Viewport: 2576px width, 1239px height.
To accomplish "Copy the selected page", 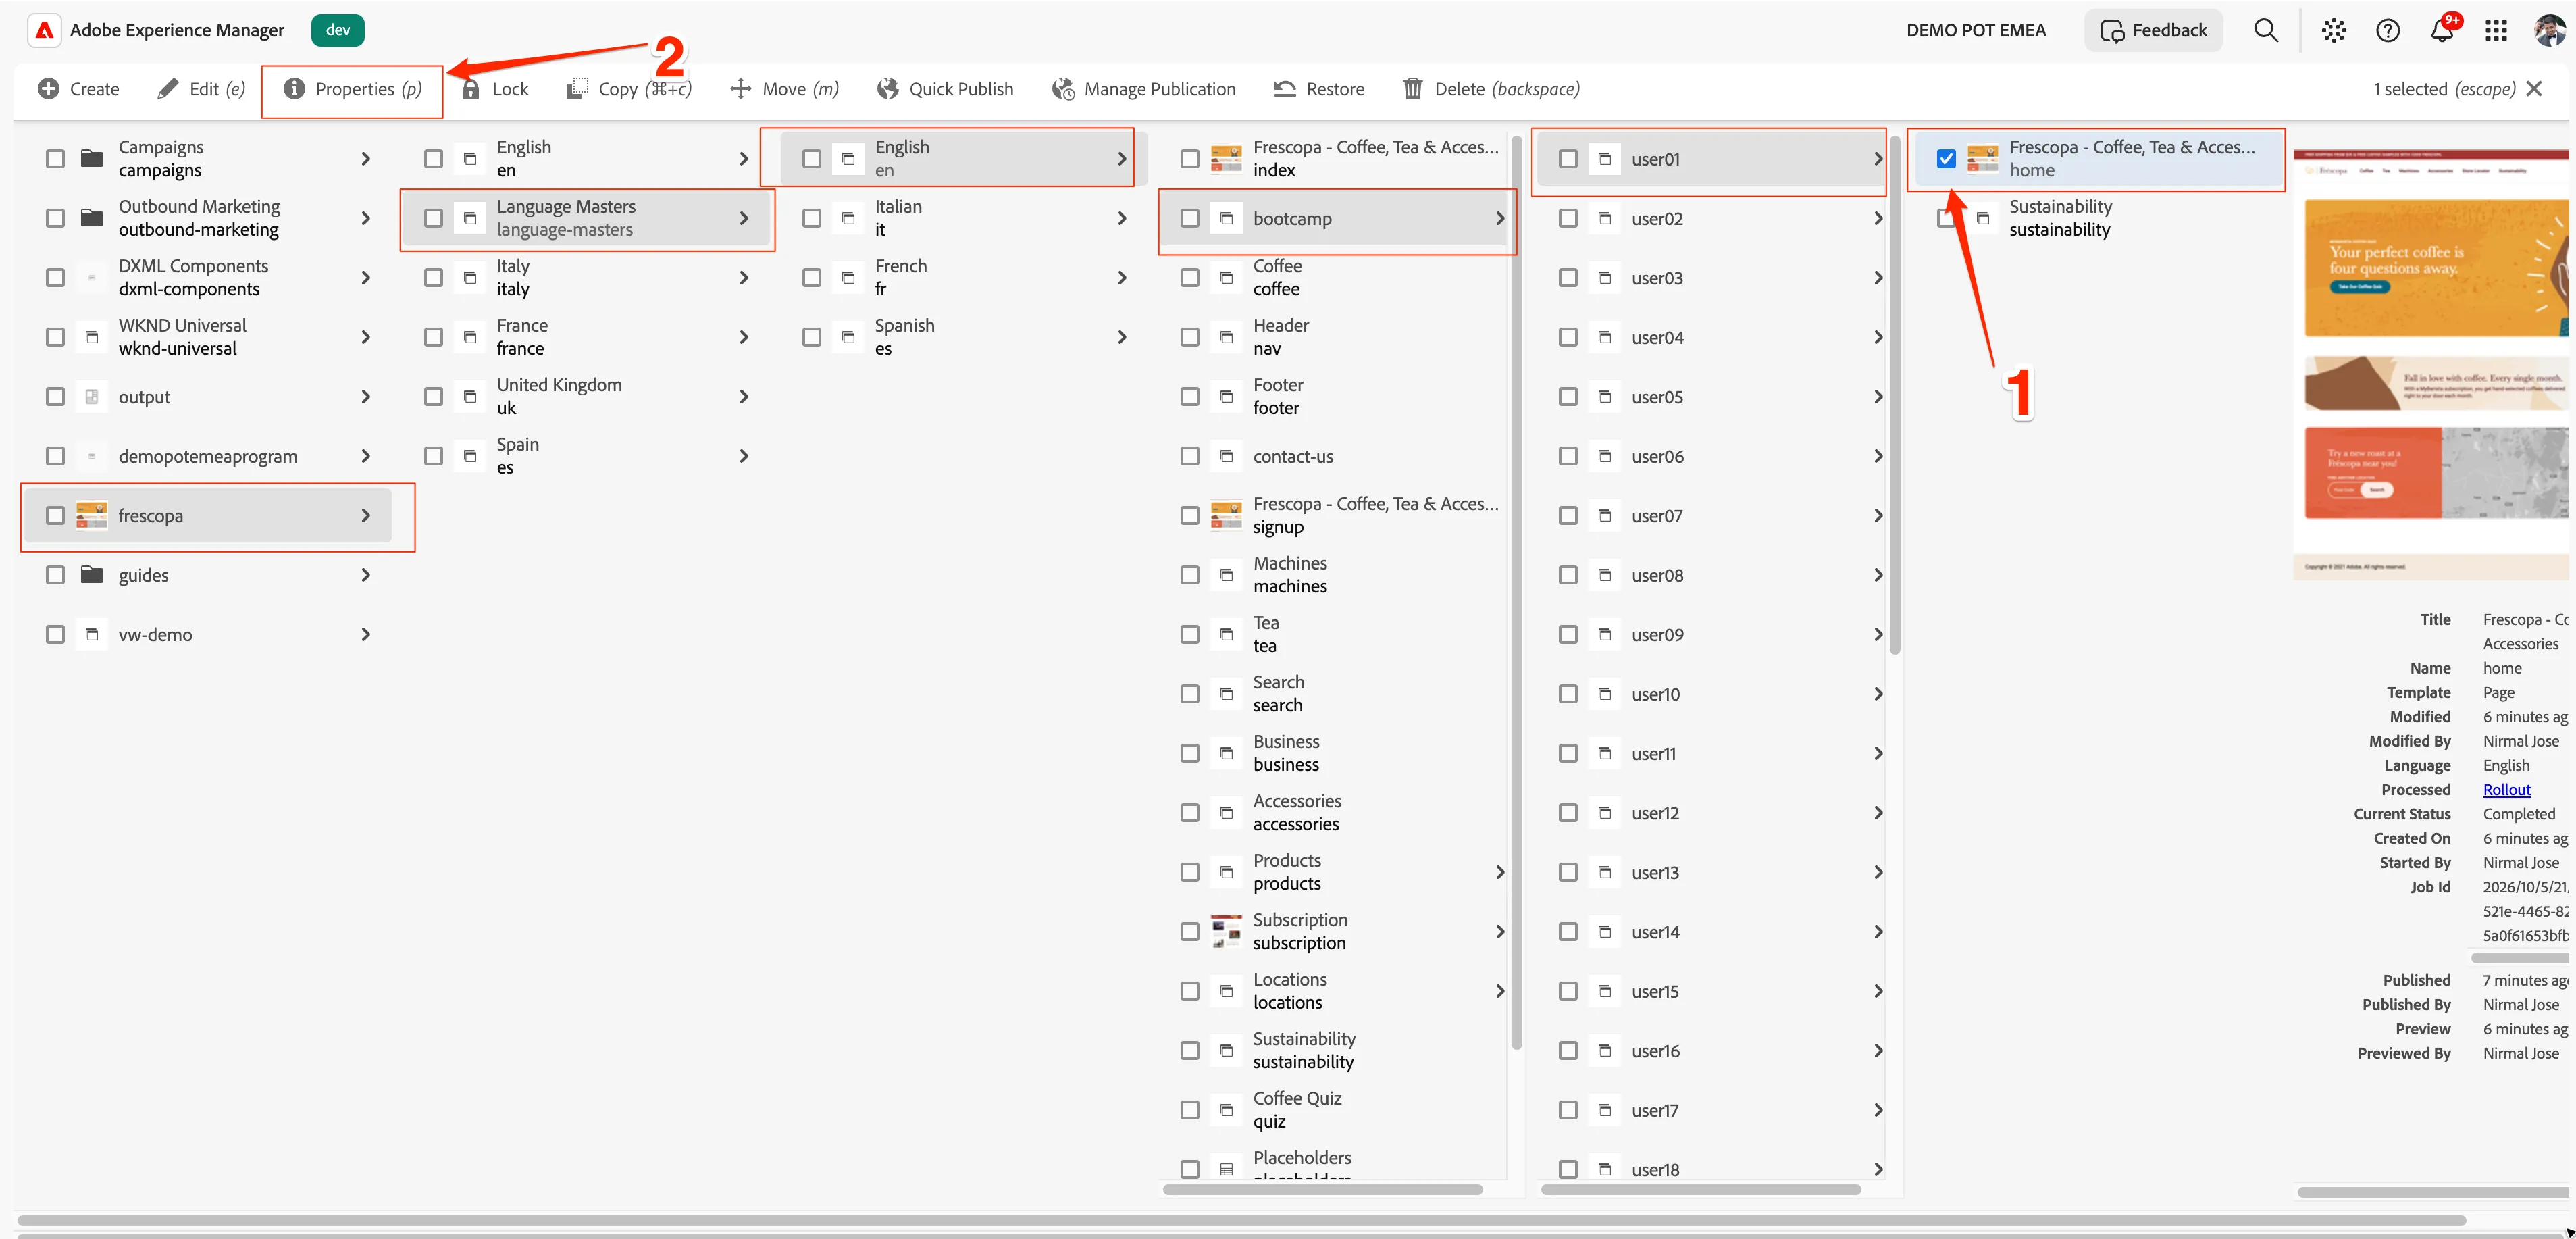I will point(628,89).
